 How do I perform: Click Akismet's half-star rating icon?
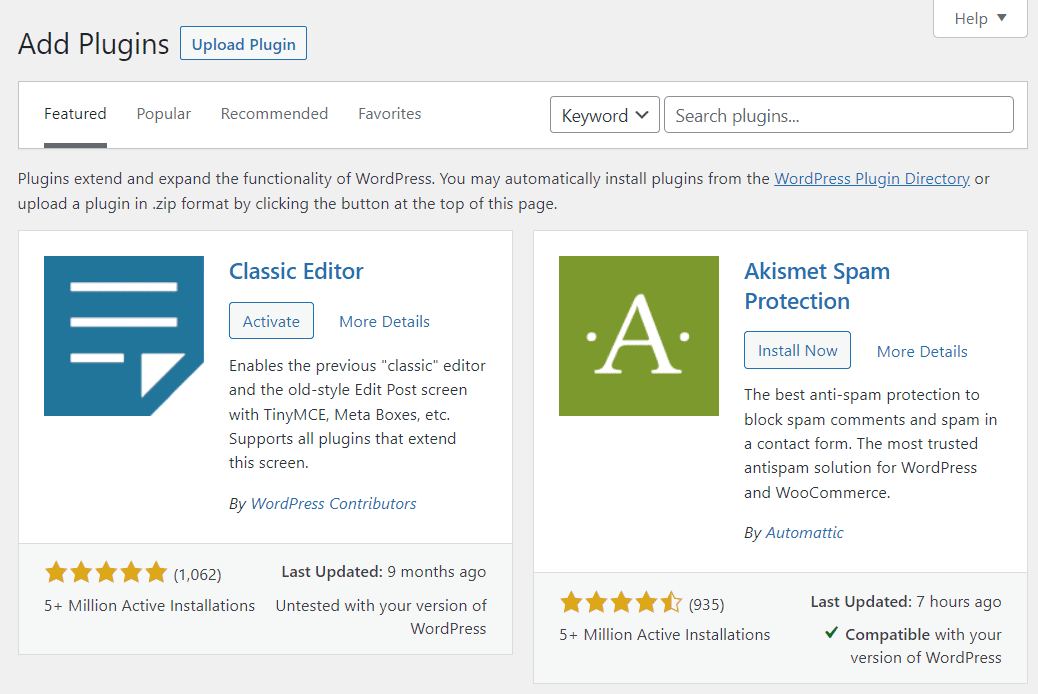(x=671, y=602)
